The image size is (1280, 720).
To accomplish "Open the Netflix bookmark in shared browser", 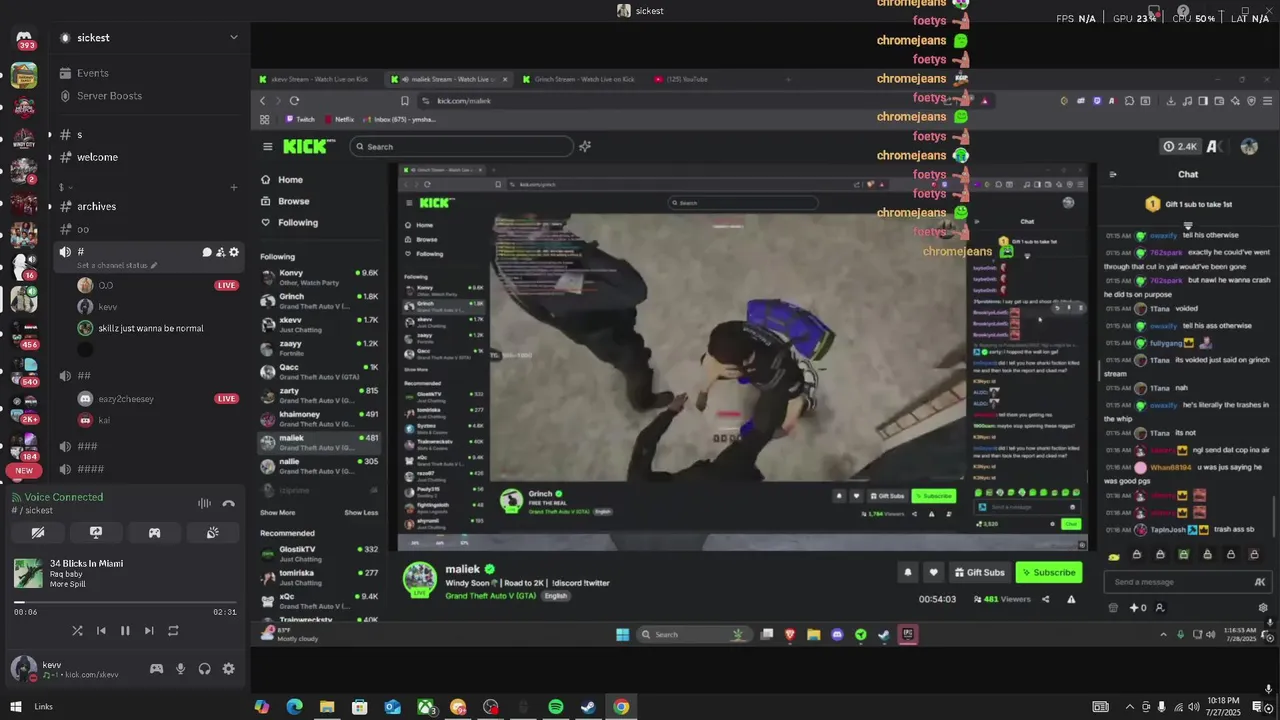I will tap(339, 119).
